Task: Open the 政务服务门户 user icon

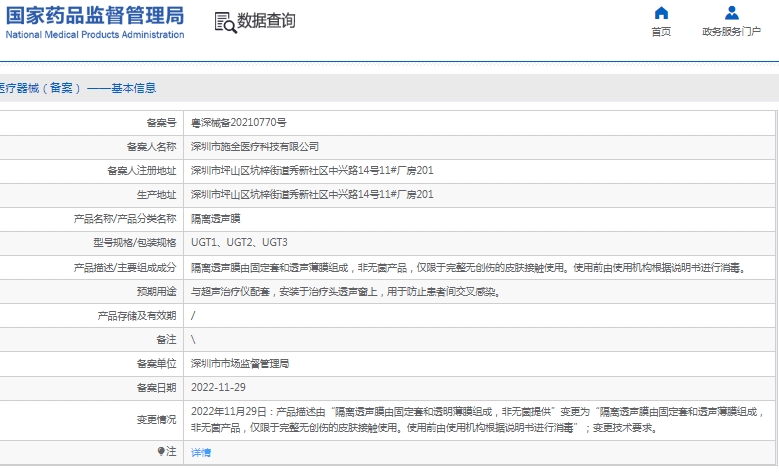Action: point(731,12)
